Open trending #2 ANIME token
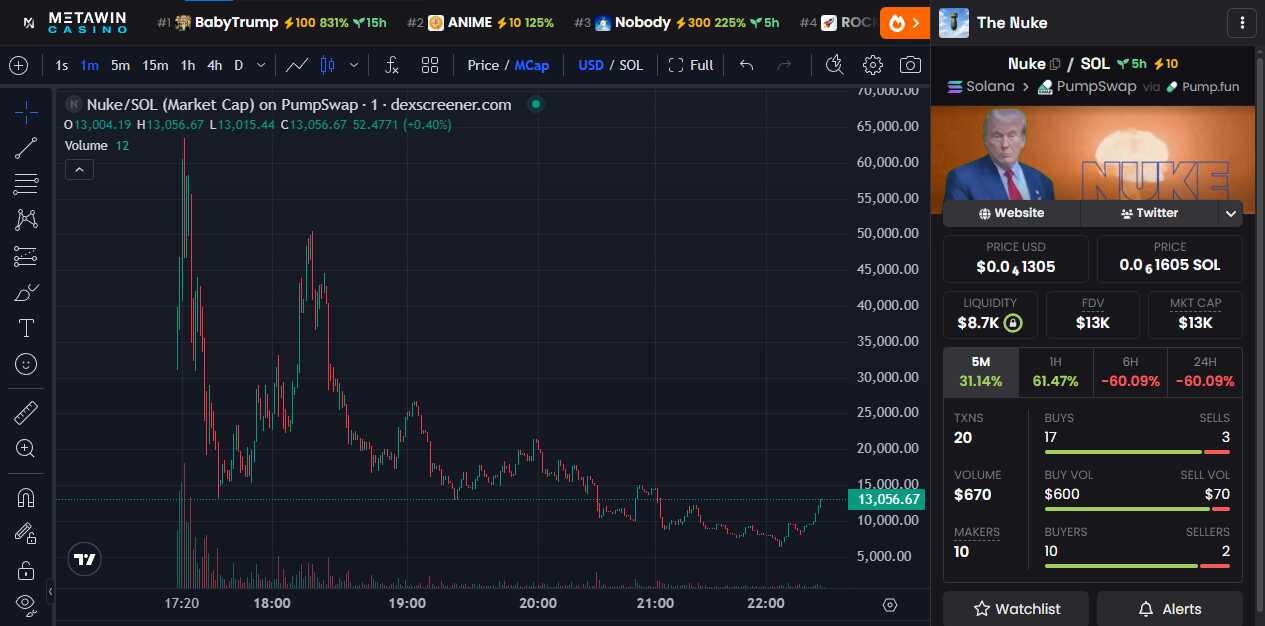1265x626 pixels. (x=480, y=22)
